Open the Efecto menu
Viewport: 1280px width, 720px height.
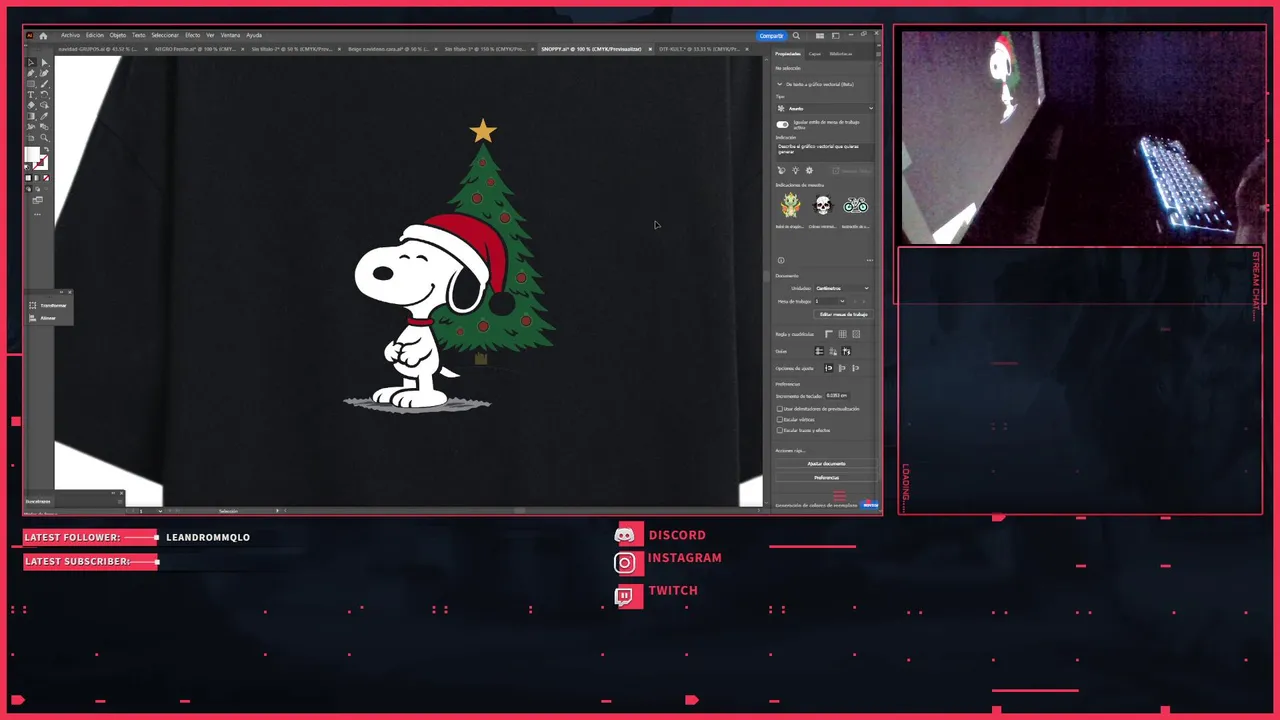tap(192, 35)
